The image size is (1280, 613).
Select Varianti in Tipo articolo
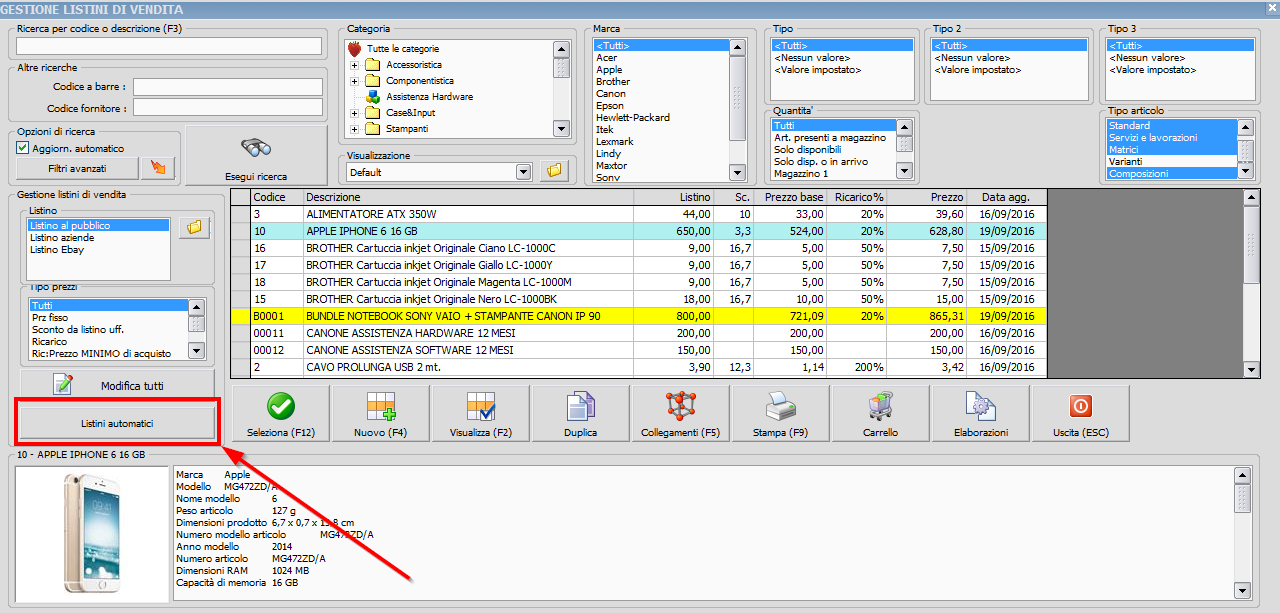1171,162
